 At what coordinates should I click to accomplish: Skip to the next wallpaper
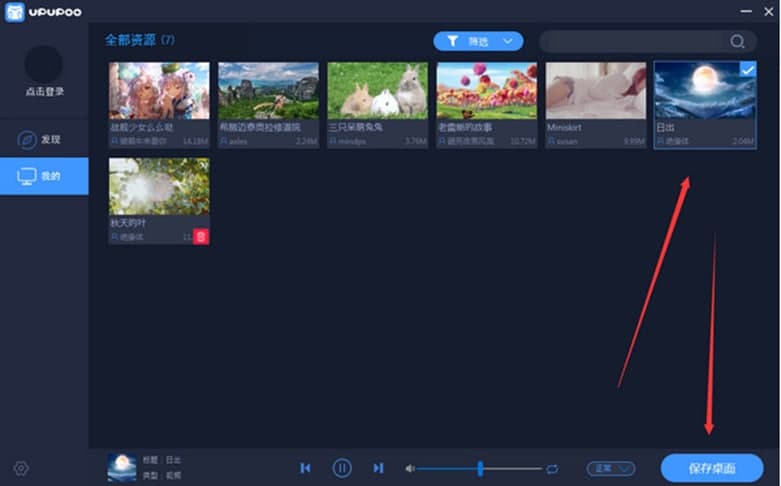(x=378, y=468)
